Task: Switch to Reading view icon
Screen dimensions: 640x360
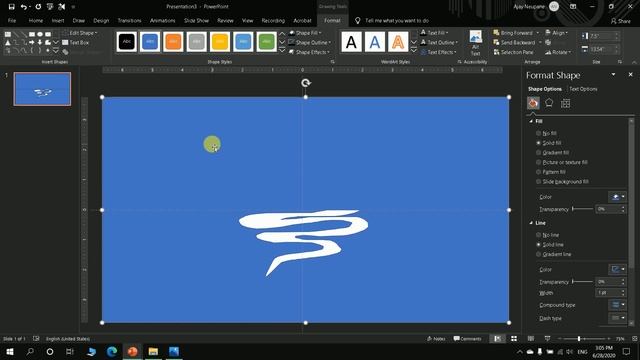Action: pos(531,339)
